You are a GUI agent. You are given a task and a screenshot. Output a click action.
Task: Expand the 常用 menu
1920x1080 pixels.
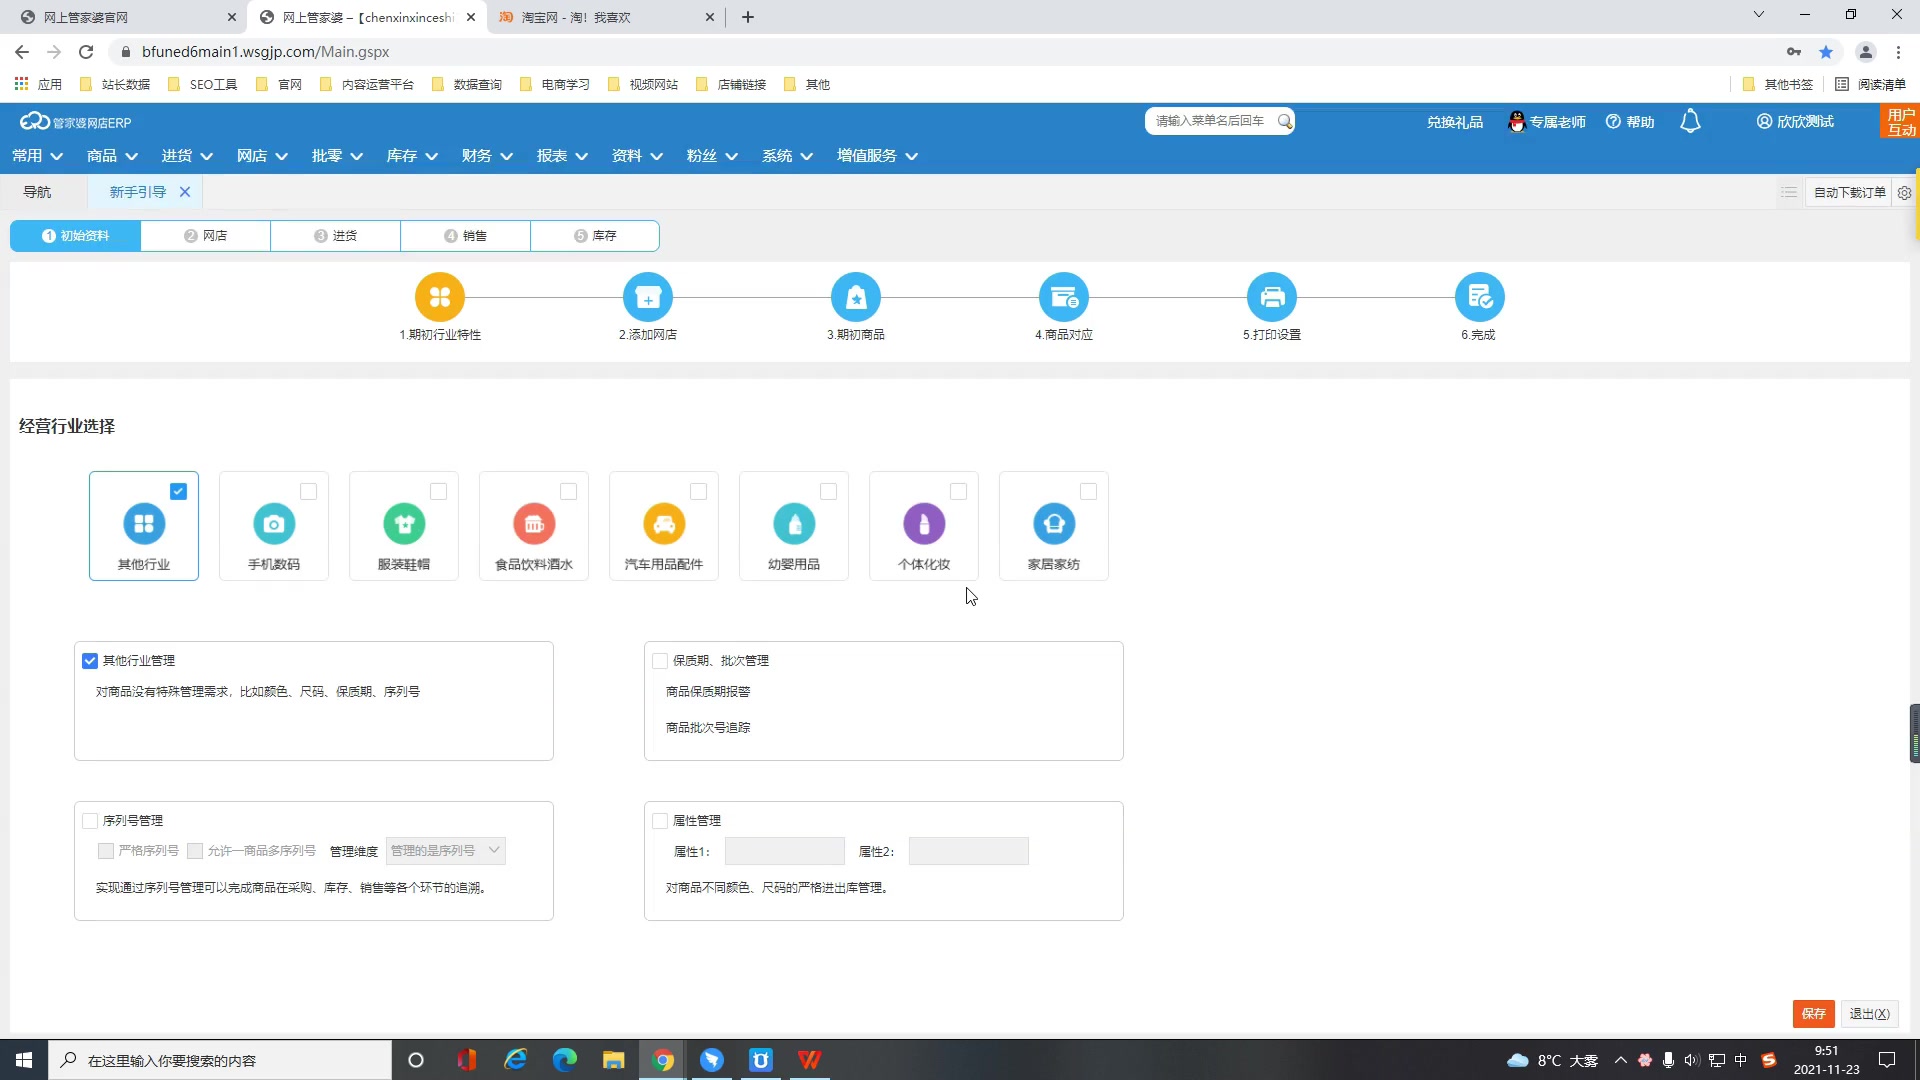click(x=37, y=156)
